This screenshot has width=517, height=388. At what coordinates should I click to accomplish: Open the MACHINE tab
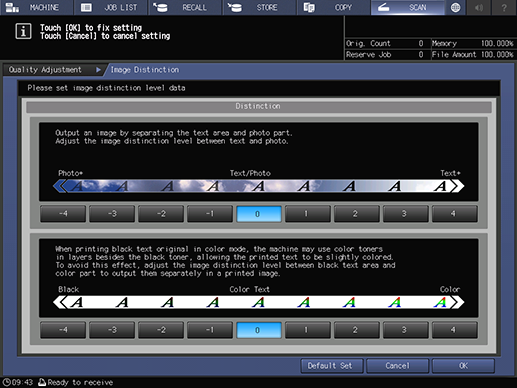tap(36, 7)
